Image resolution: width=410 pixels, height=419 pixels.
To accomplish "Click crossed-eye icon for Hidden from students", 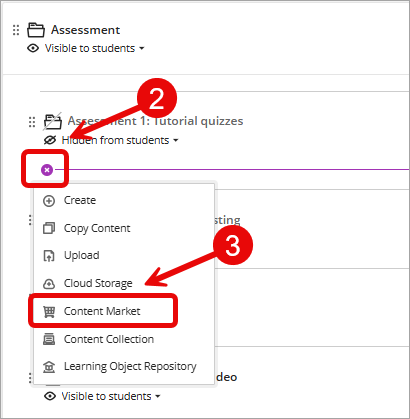I will [x=50, y=140].
